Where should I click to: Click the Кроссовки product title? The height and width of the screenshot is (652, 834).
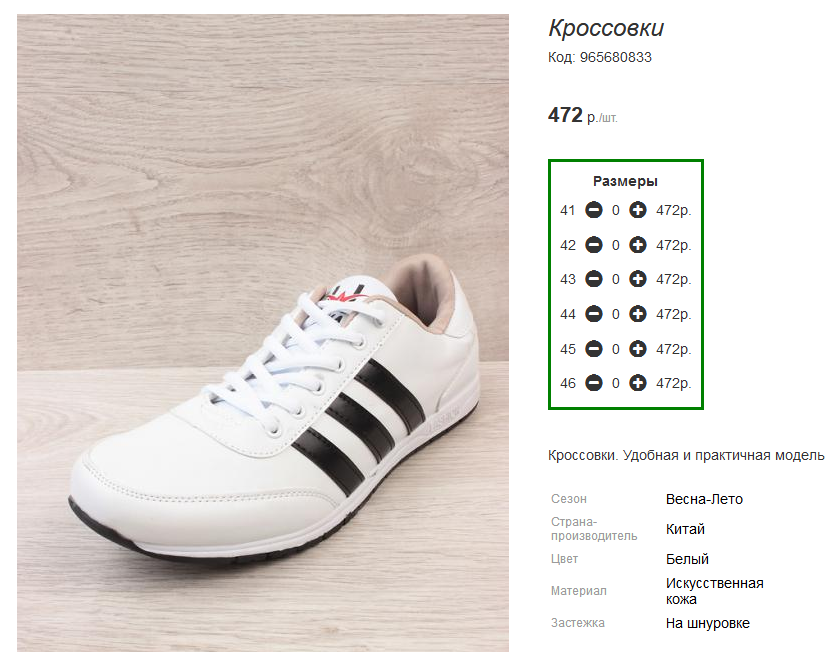[606, 28]
